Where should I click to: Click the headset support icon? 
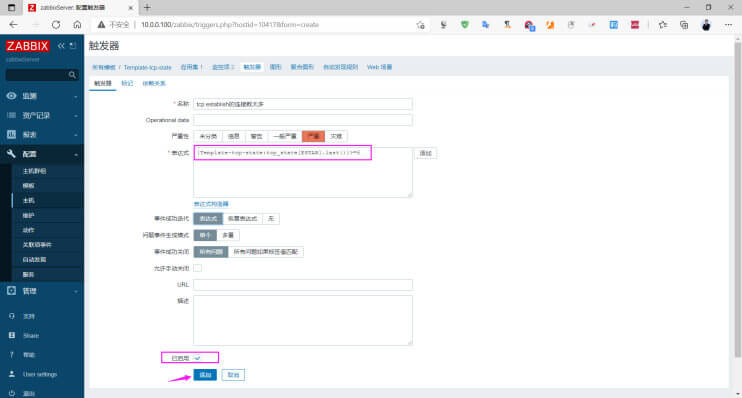[x=12, y=316]
